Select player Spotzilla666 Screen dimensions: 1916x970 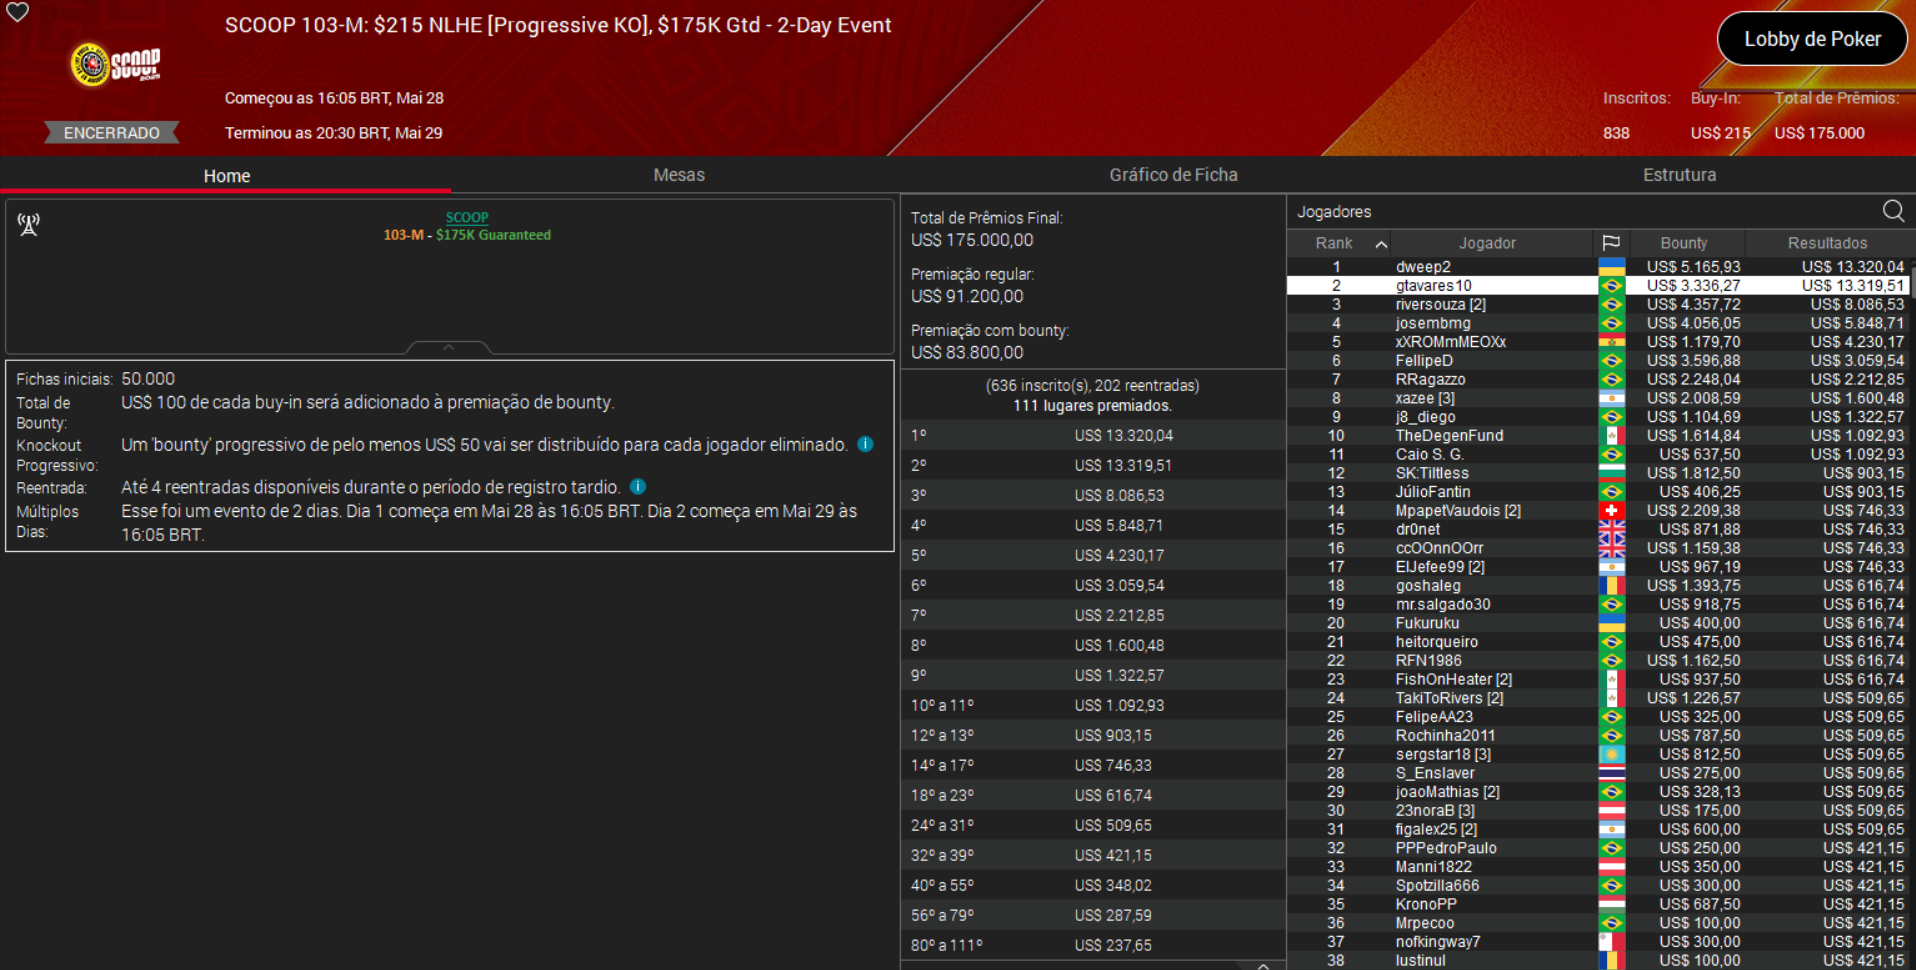1599,886
